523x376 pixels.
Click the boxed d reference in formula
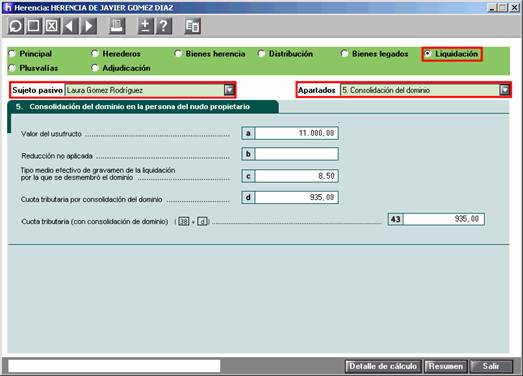point(202,221)
